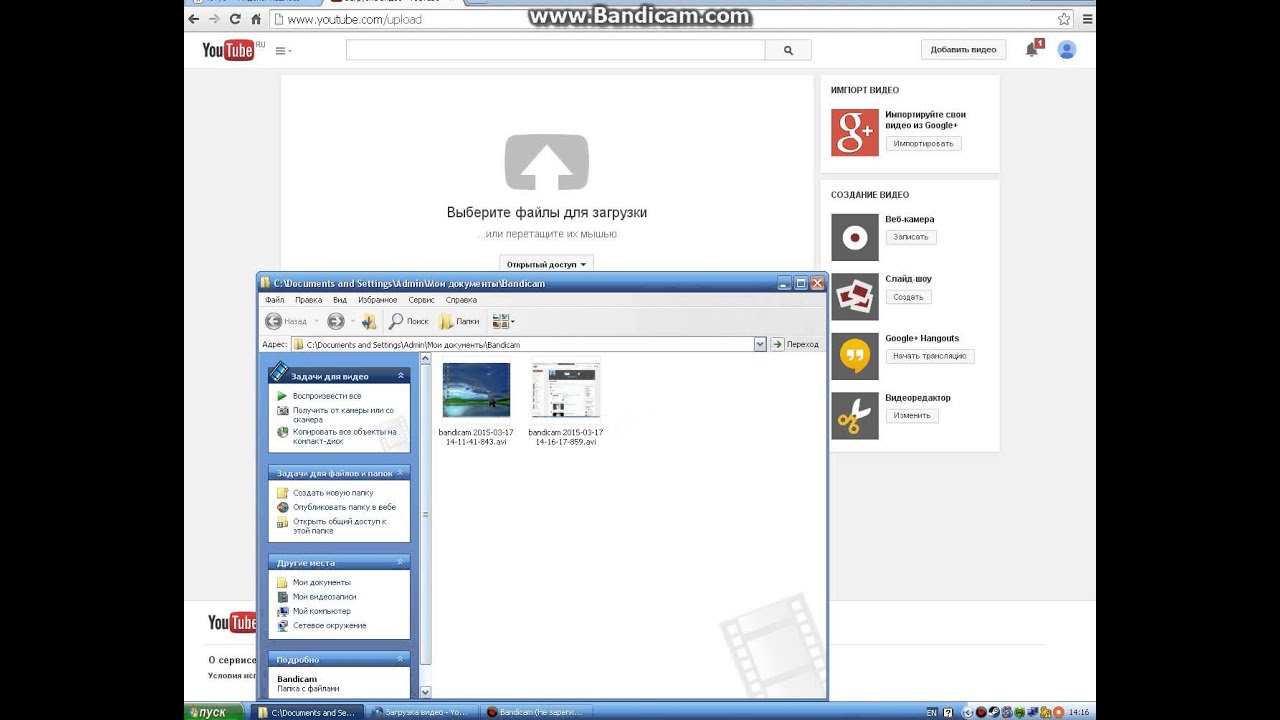Click the Explorer up-folder icon

369,321
